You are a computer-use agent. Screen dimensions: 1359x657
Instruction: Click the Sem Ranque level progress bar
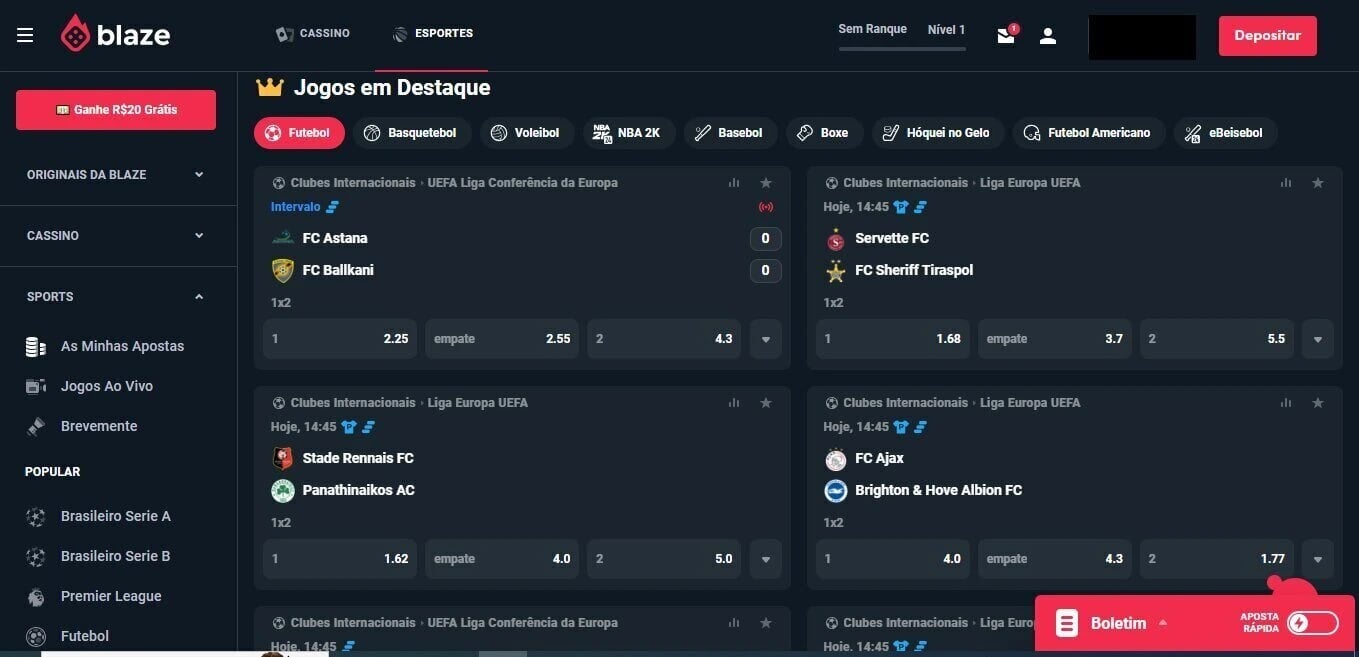(x=902, y=48)
